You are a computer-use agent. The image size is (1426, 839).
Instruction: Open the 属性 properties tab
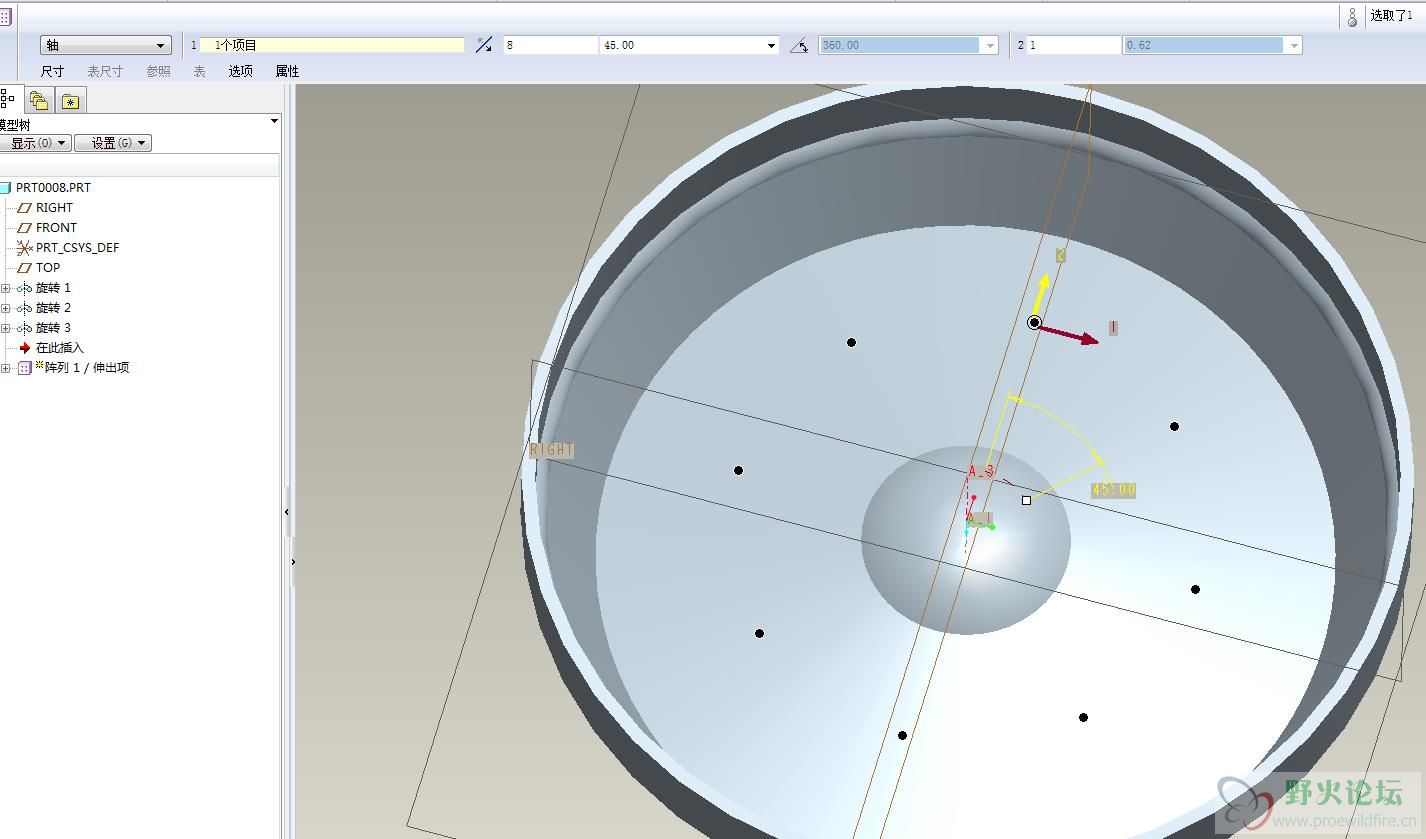pos(287,71)
